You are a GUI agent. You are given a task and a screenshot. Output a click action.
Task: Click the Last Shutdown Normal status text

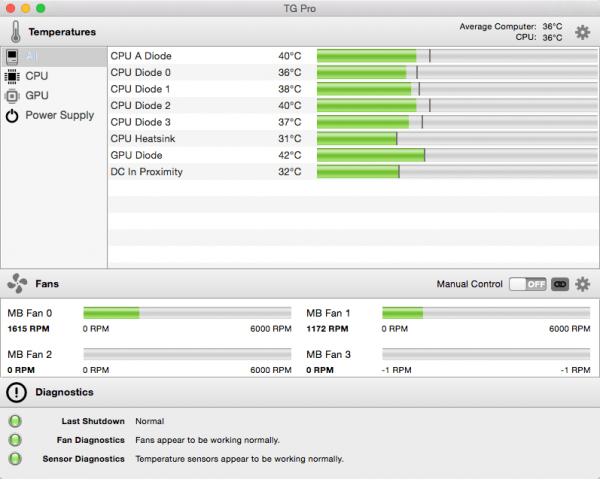point(150,421)
